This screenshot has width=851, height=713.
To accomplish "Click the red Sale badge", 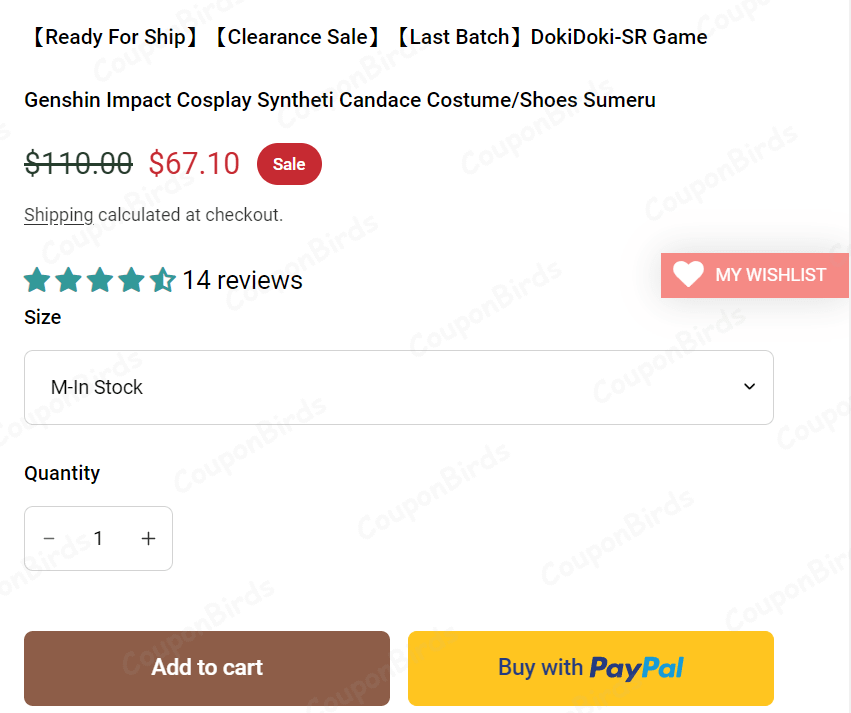I will click(289, 163).
